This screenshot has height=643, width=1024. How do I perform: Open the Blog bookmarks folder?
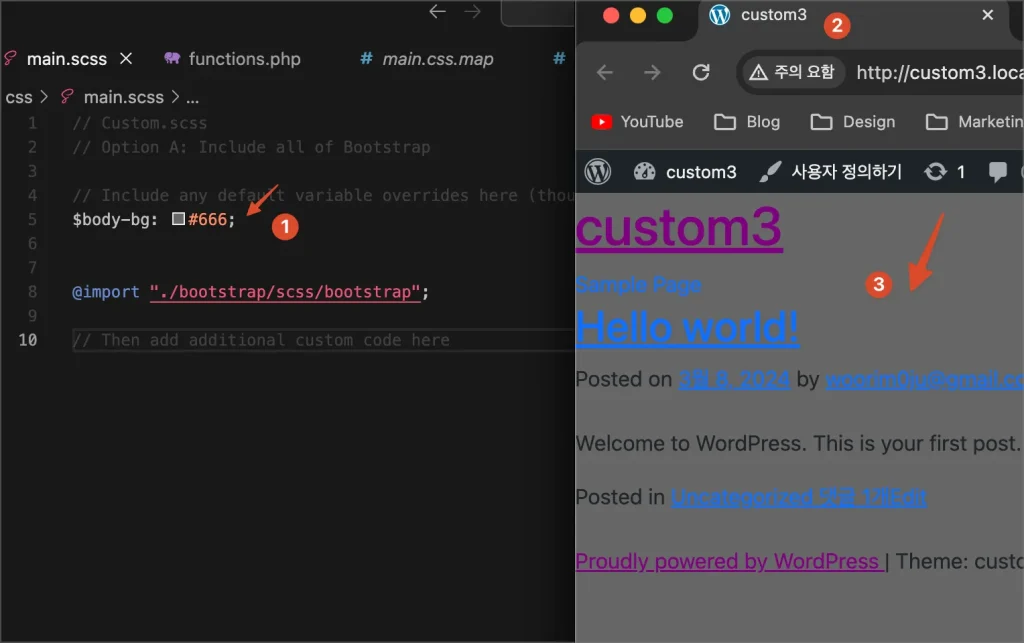coord(747,122)
